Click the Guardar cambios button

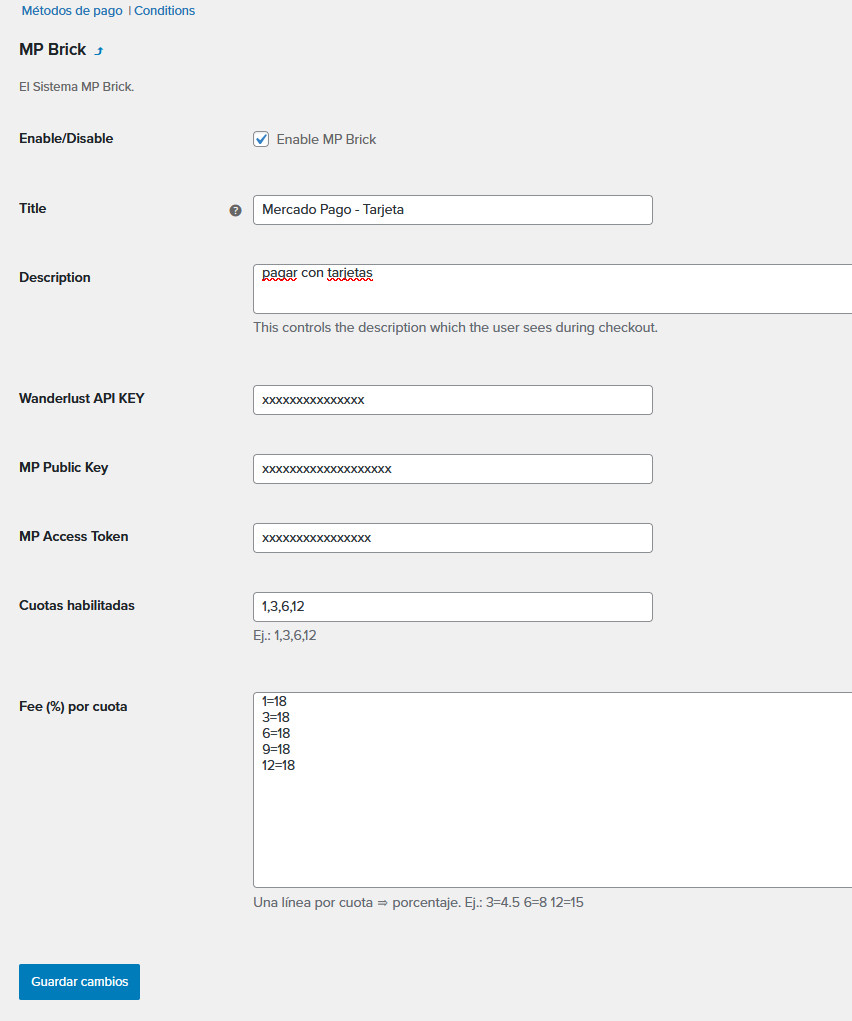(79, 981)
